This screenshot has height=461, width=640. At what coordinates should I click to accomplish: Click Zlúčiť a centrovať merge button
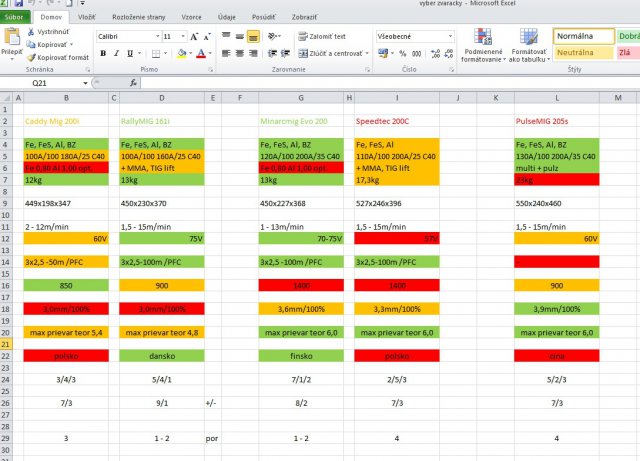[330, 53]
